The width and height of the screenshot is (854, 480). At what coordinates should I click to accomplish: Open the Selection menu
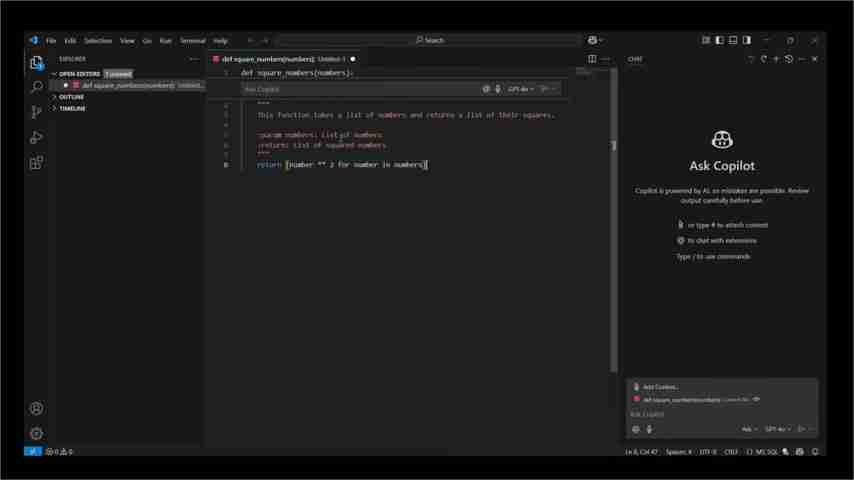98,40
